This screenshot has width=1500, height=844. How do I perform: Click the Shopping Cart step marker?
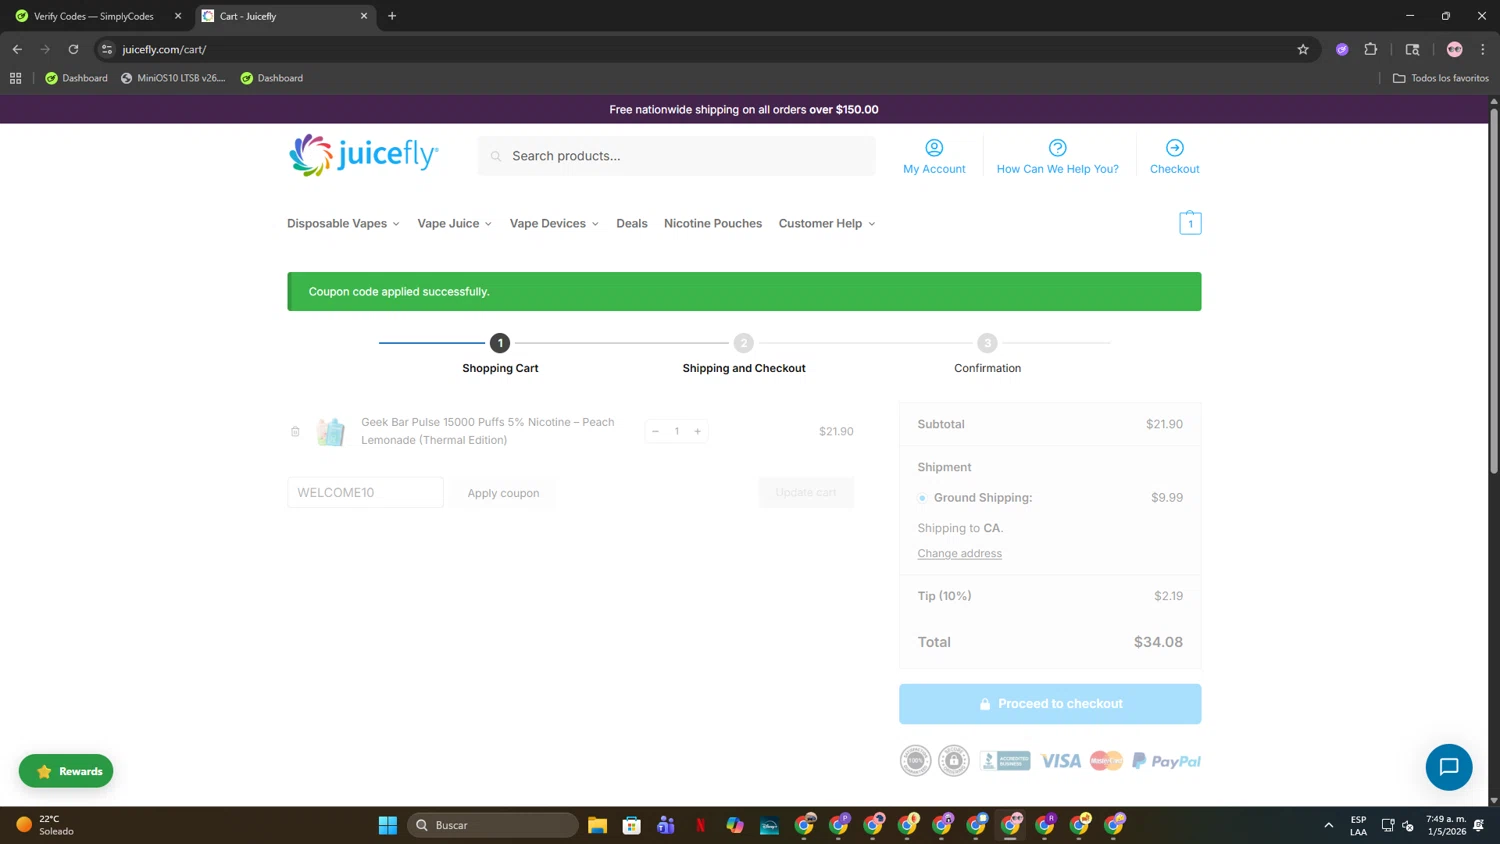500,343
